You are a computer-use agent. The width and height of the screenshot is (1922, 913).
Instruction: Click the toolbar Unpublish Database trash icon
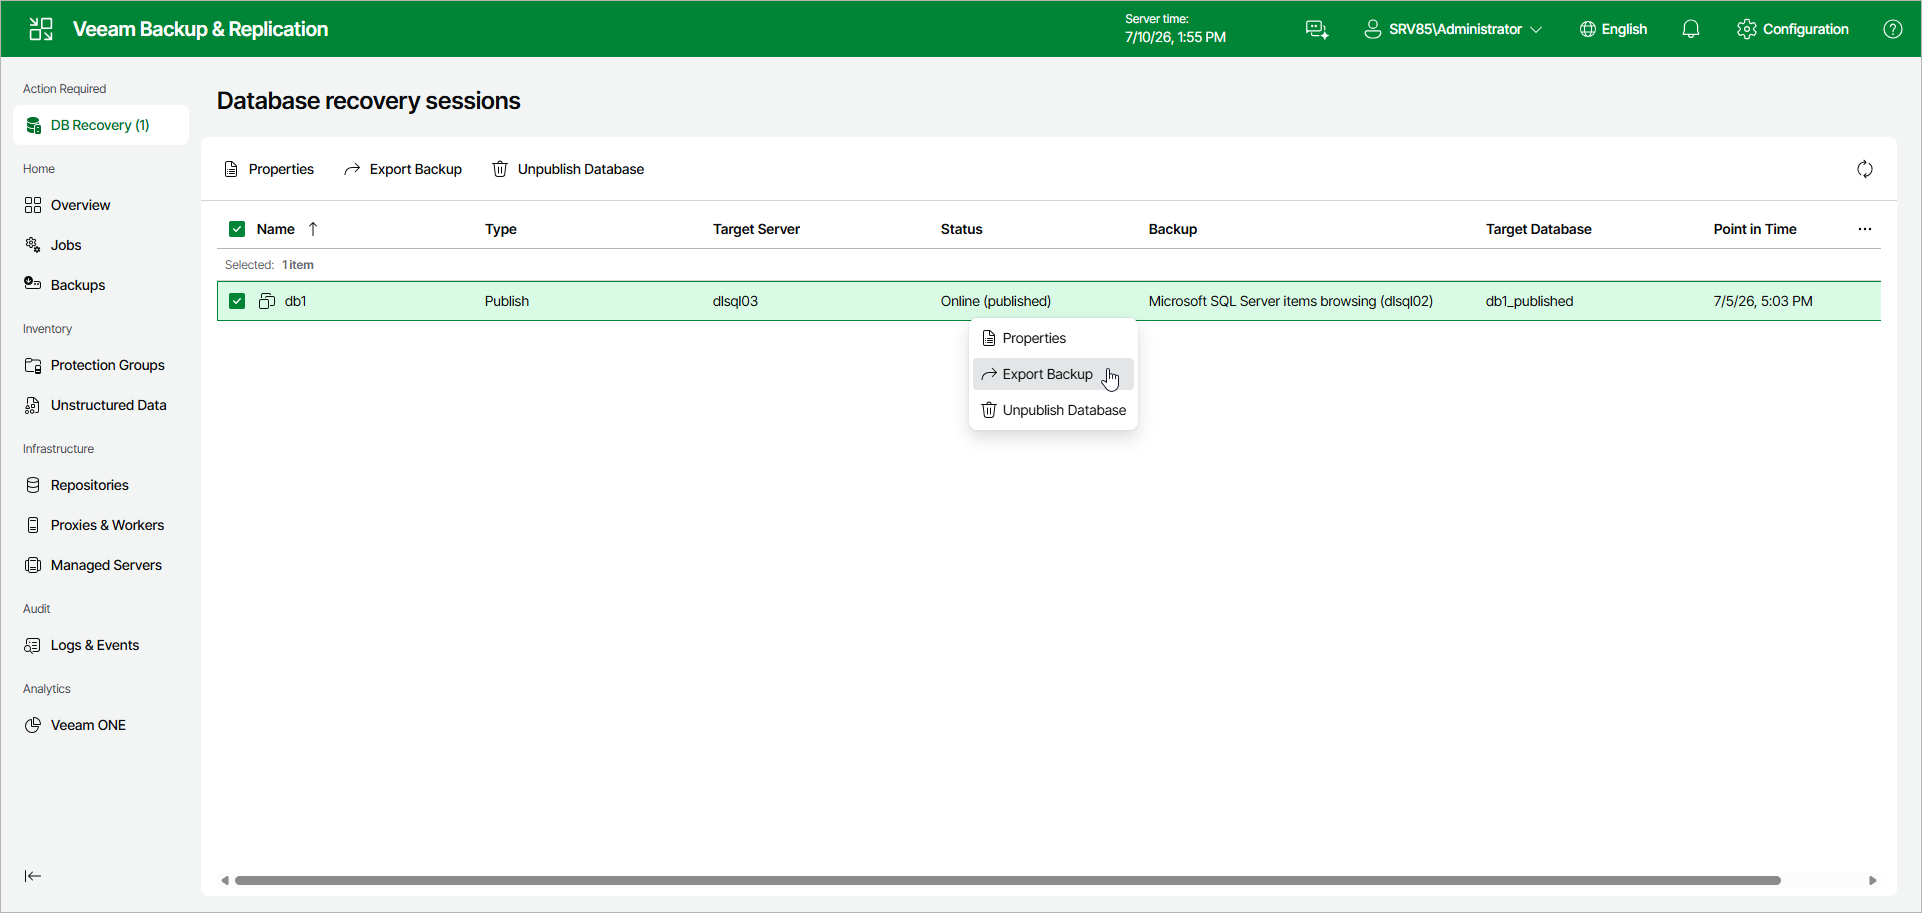point(500,169)
